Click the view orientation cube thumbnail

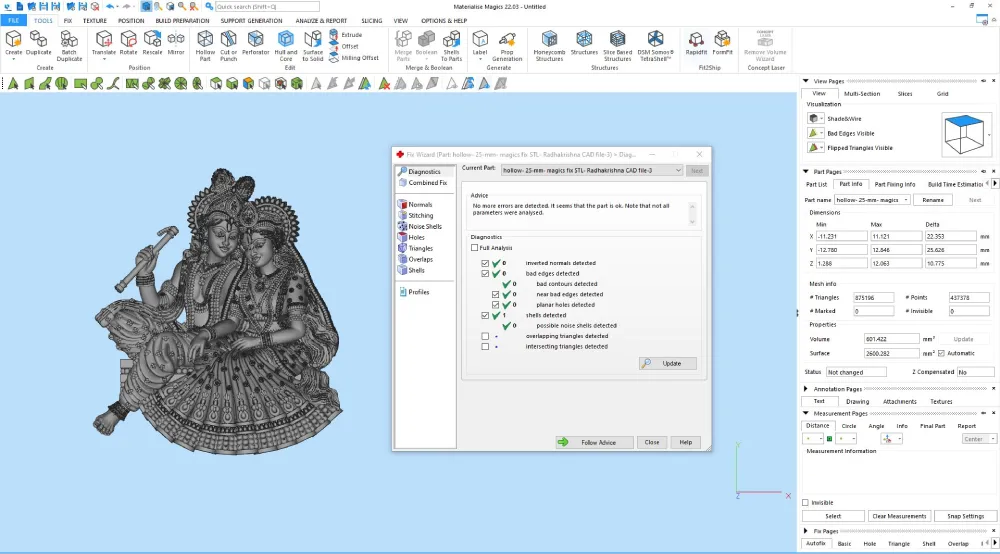click(x=964, y=135)
